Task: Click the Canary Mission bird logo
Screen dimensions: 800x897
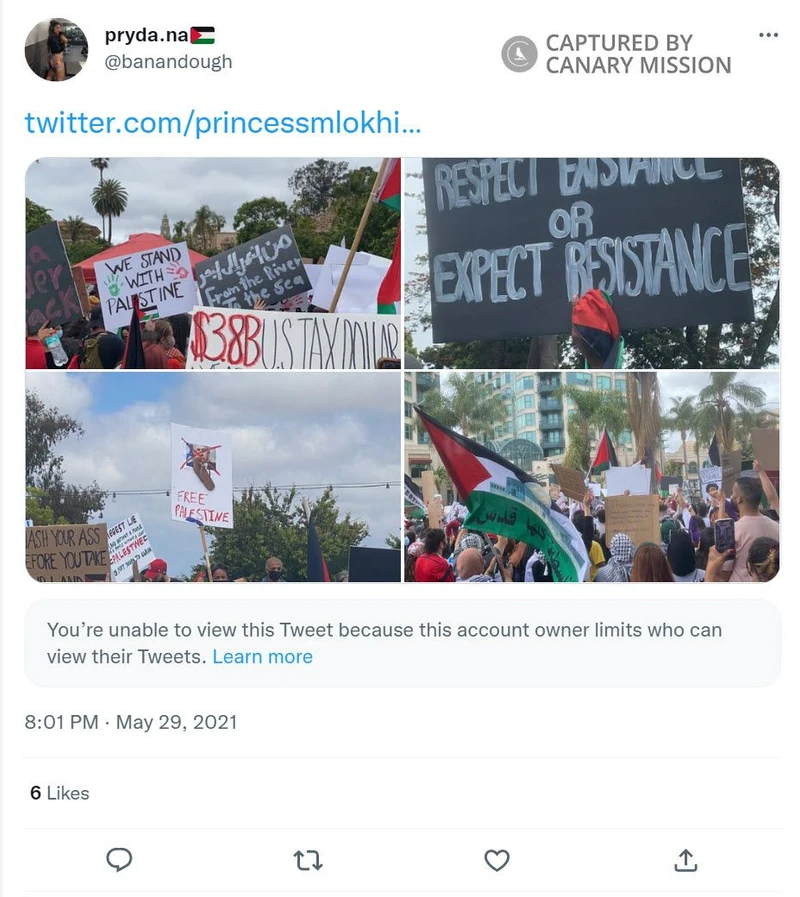Action: pos(519,54)
